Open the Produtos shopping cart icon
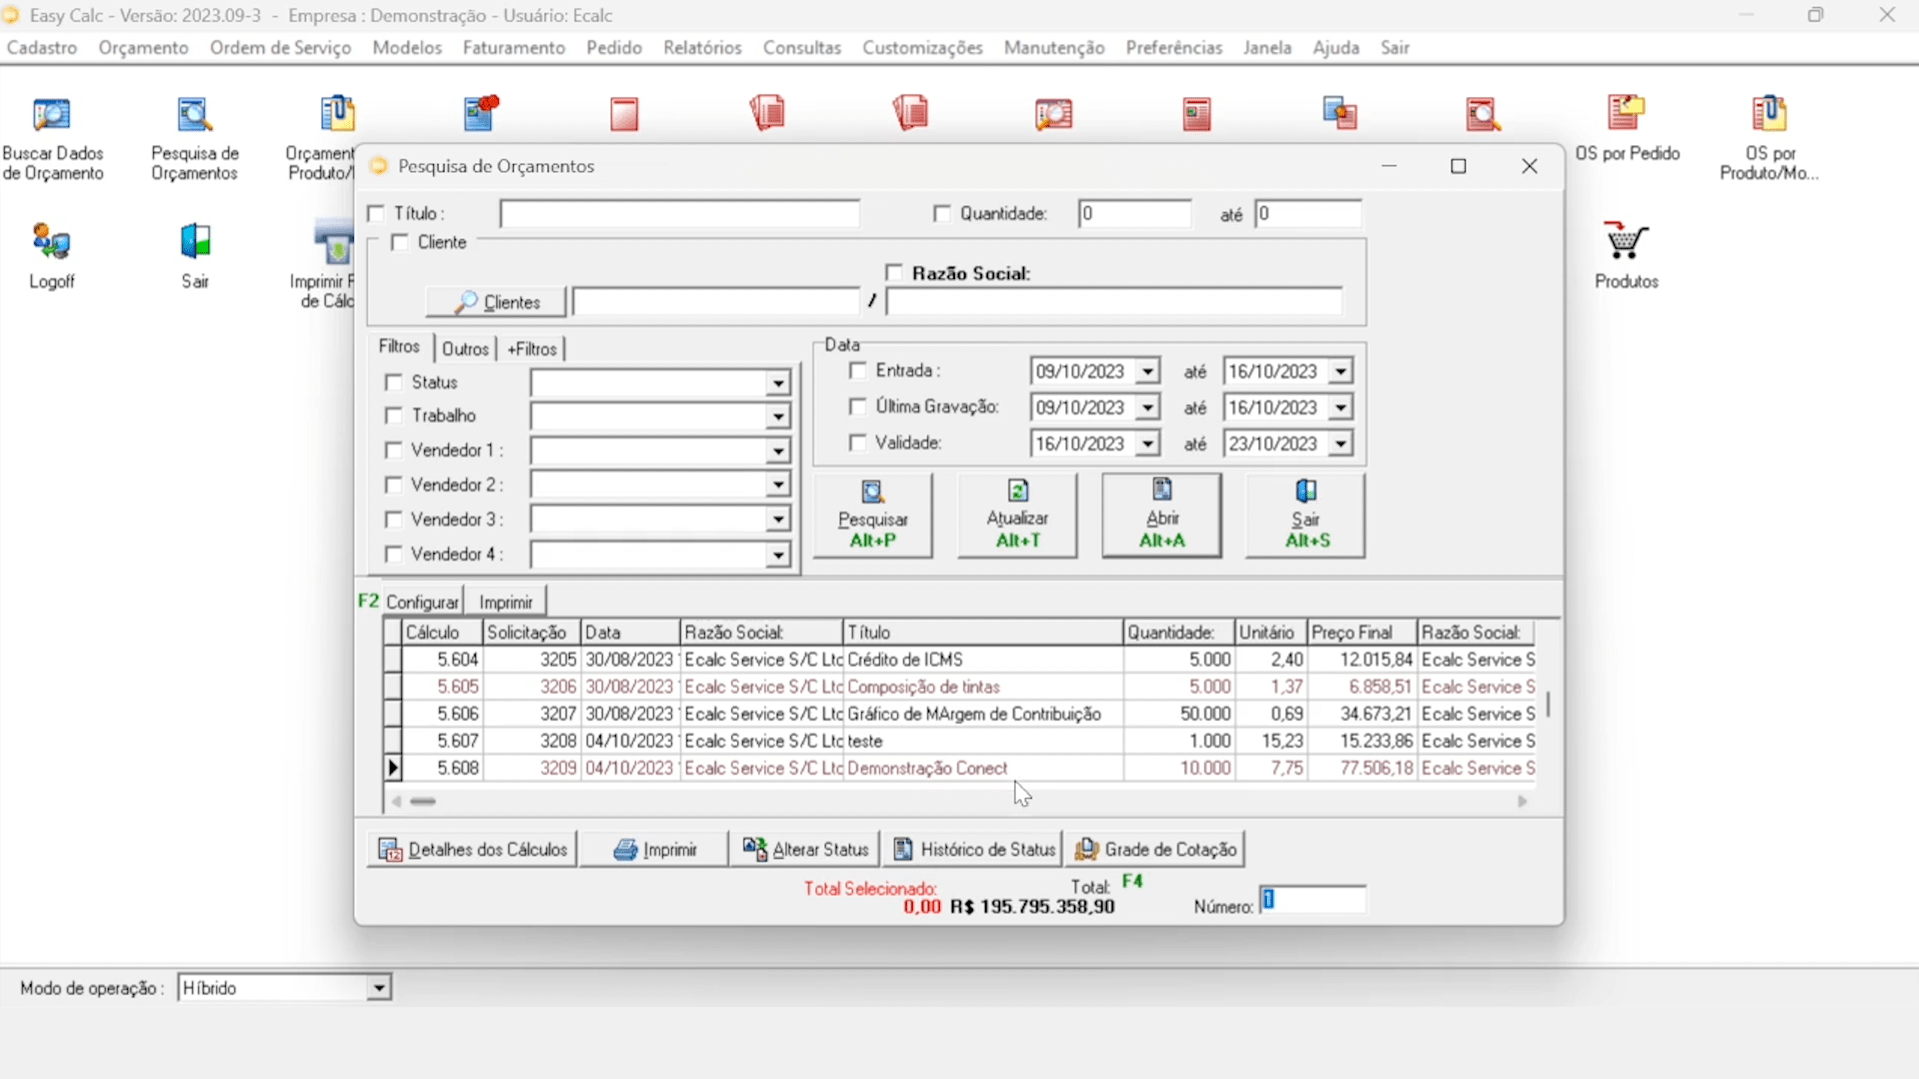 click(1626, 244)
